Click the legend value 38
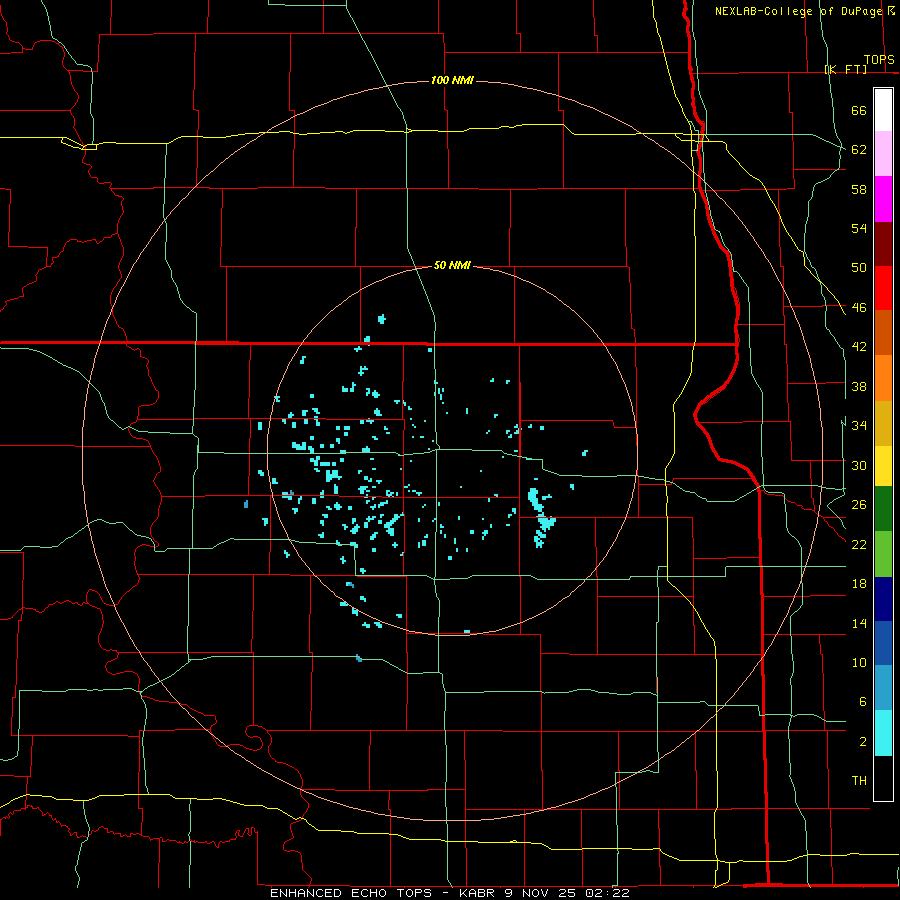This screenshot has width=900, height=900. (859, 386)
